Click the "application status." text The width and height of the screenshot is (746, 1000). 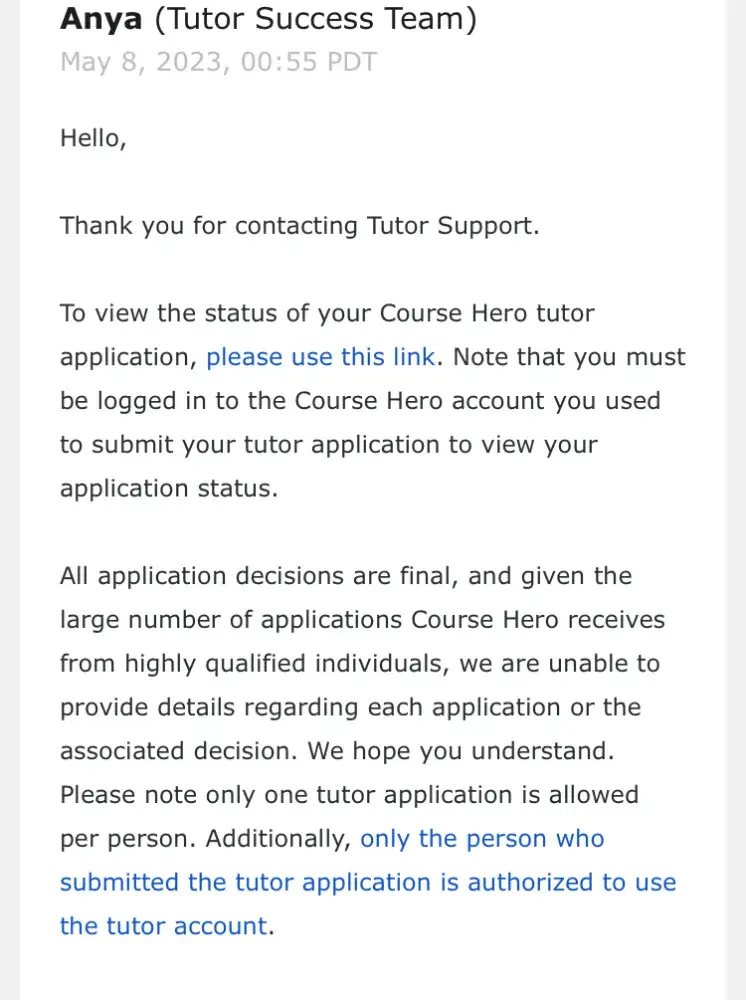point(168,489)
